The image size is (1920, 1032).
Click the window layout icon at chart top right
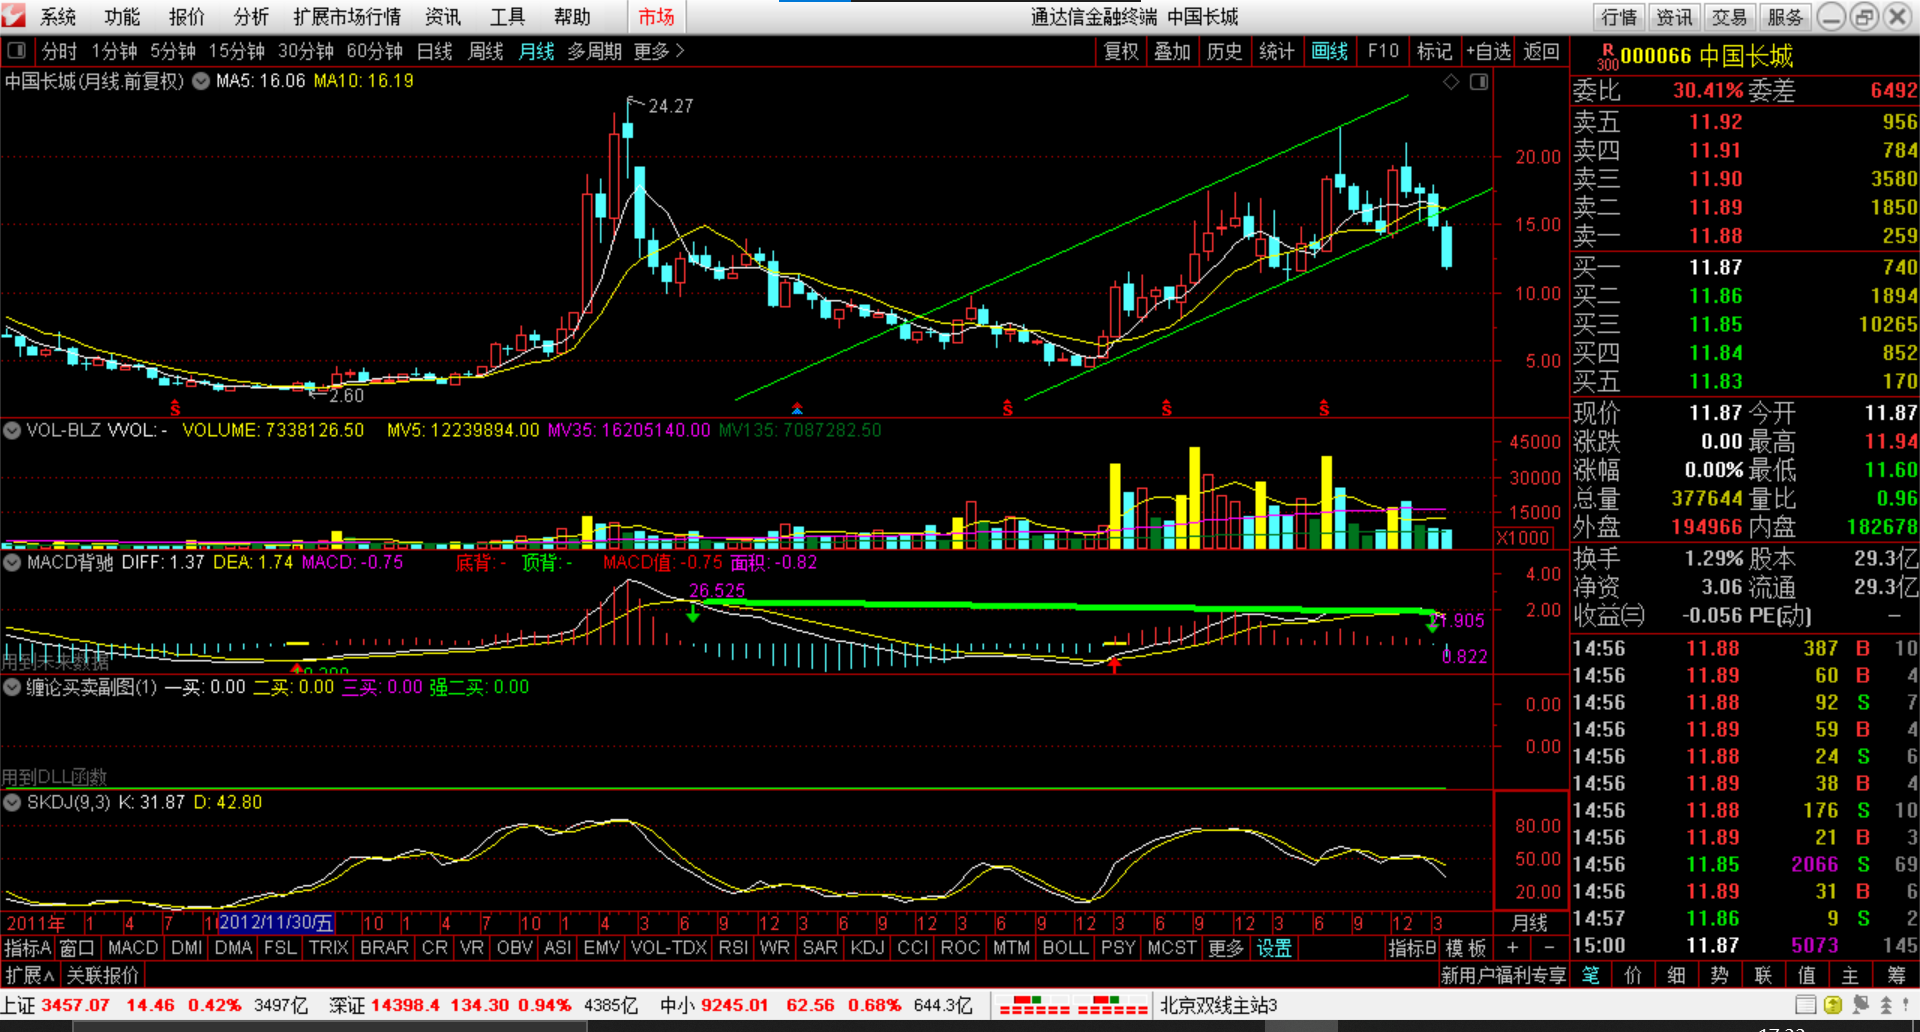tap(1479, 81)
